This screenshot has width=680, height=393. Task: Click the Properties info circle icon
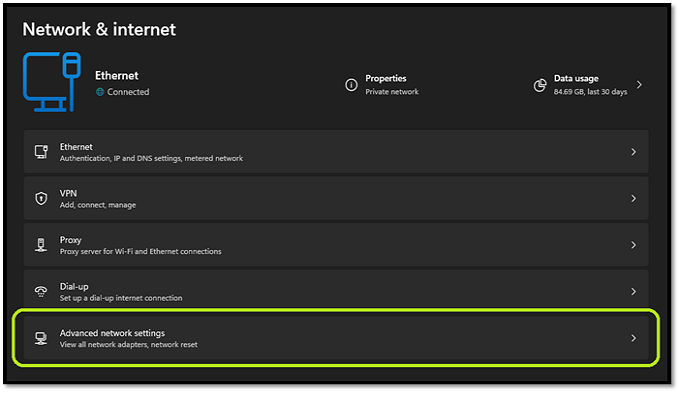click(351, 85)
